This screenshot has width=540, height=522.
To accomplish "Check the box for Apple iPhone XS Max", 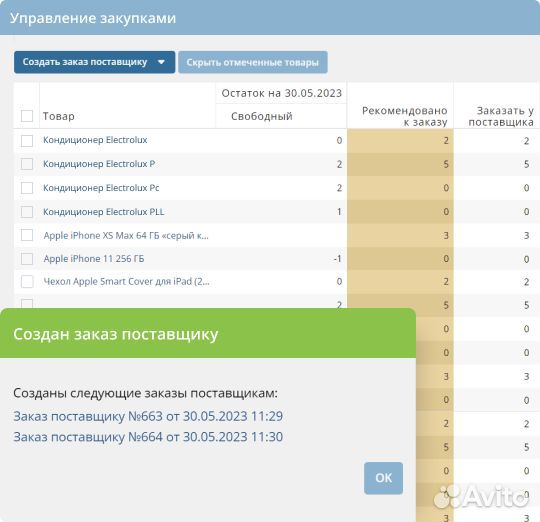I will [x=27, y=236].
